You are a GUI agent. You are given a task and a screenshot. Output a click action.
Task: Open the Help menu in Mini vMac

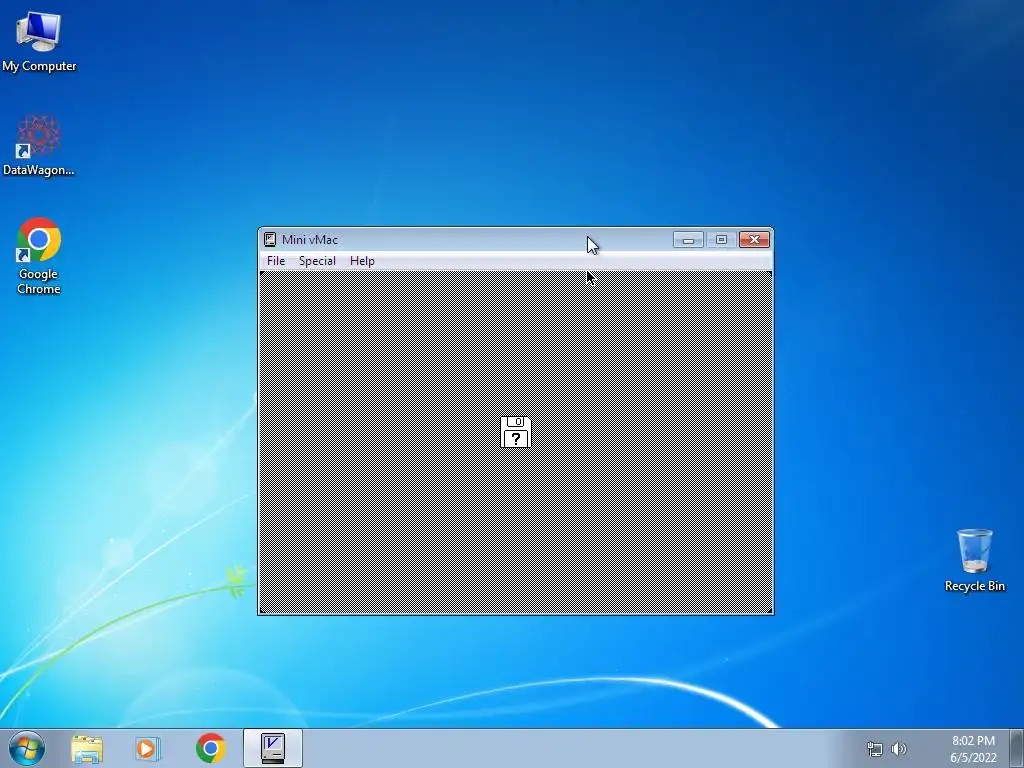(x=362, y=261)
